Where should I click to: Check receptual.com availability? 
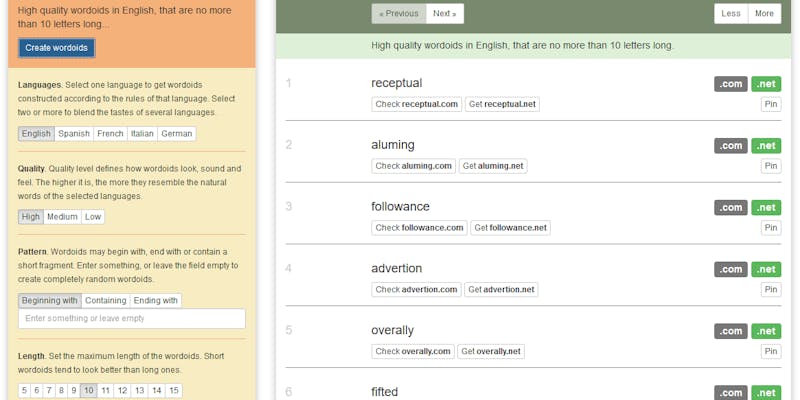pos(417,104)
